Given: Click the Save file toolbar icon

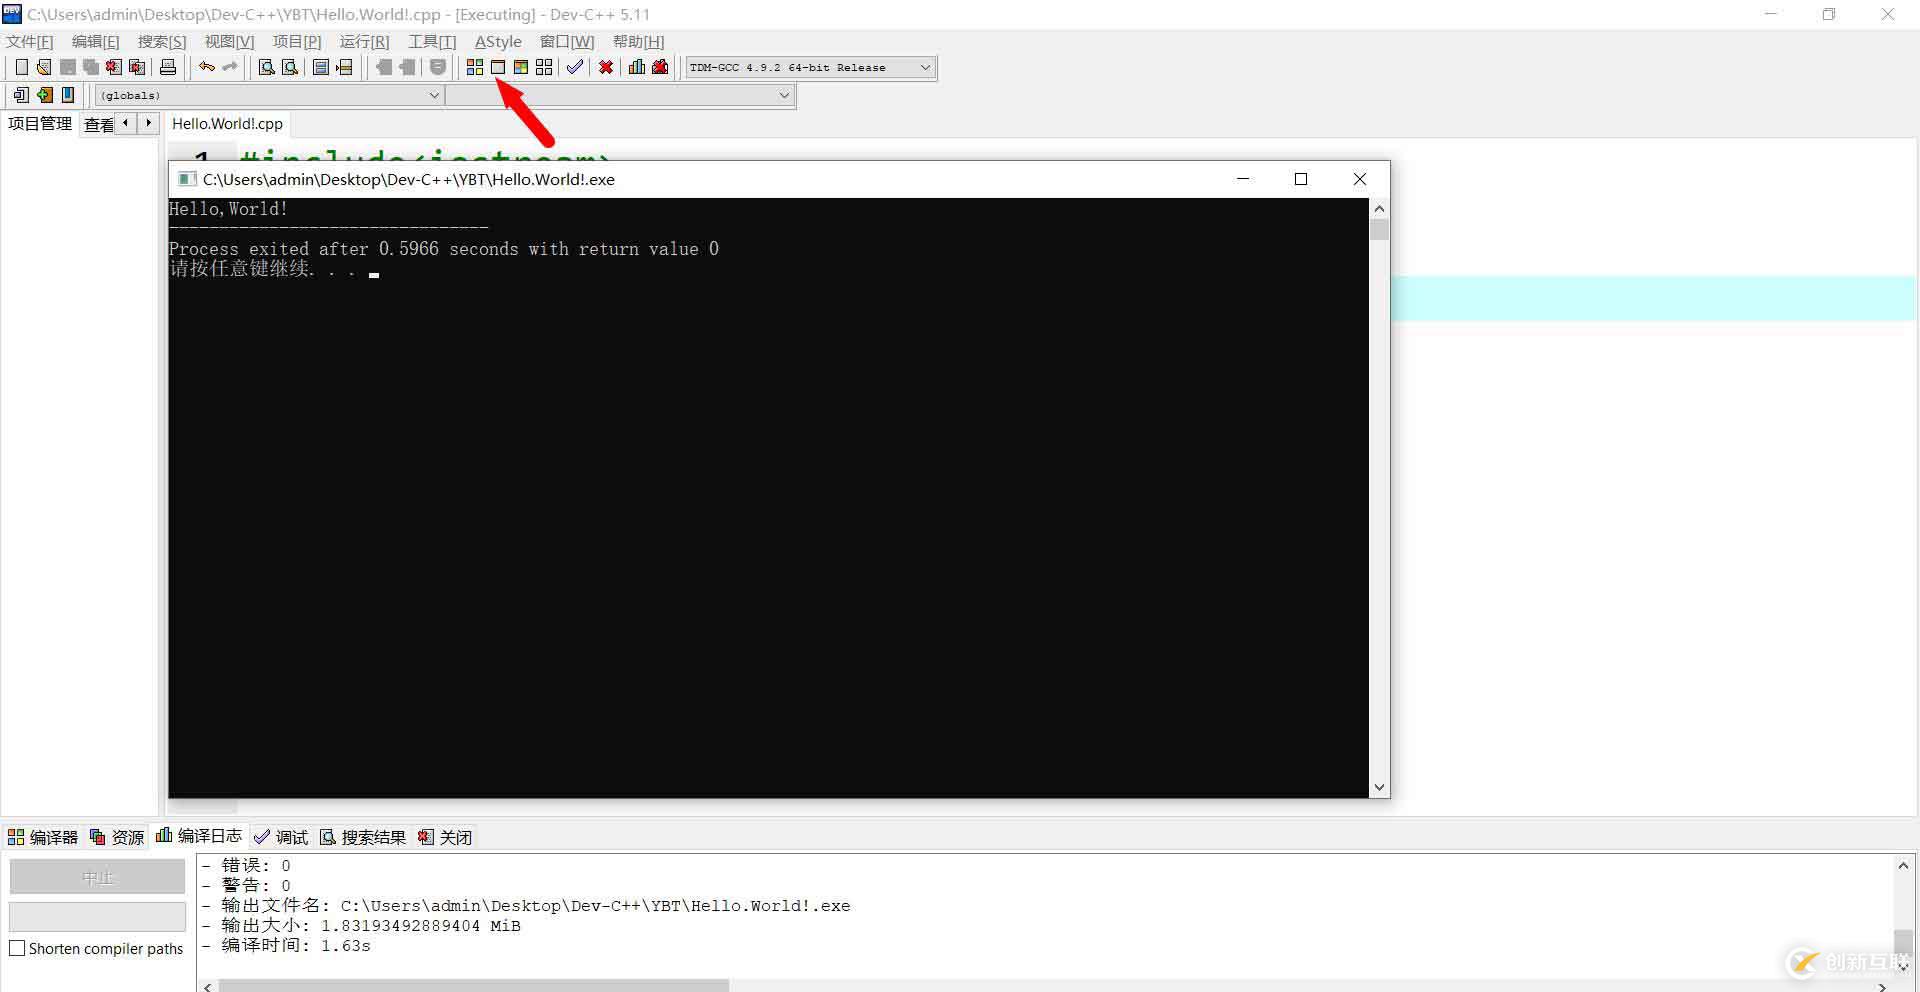Looking at the screenshot, I should click(68, 67).
